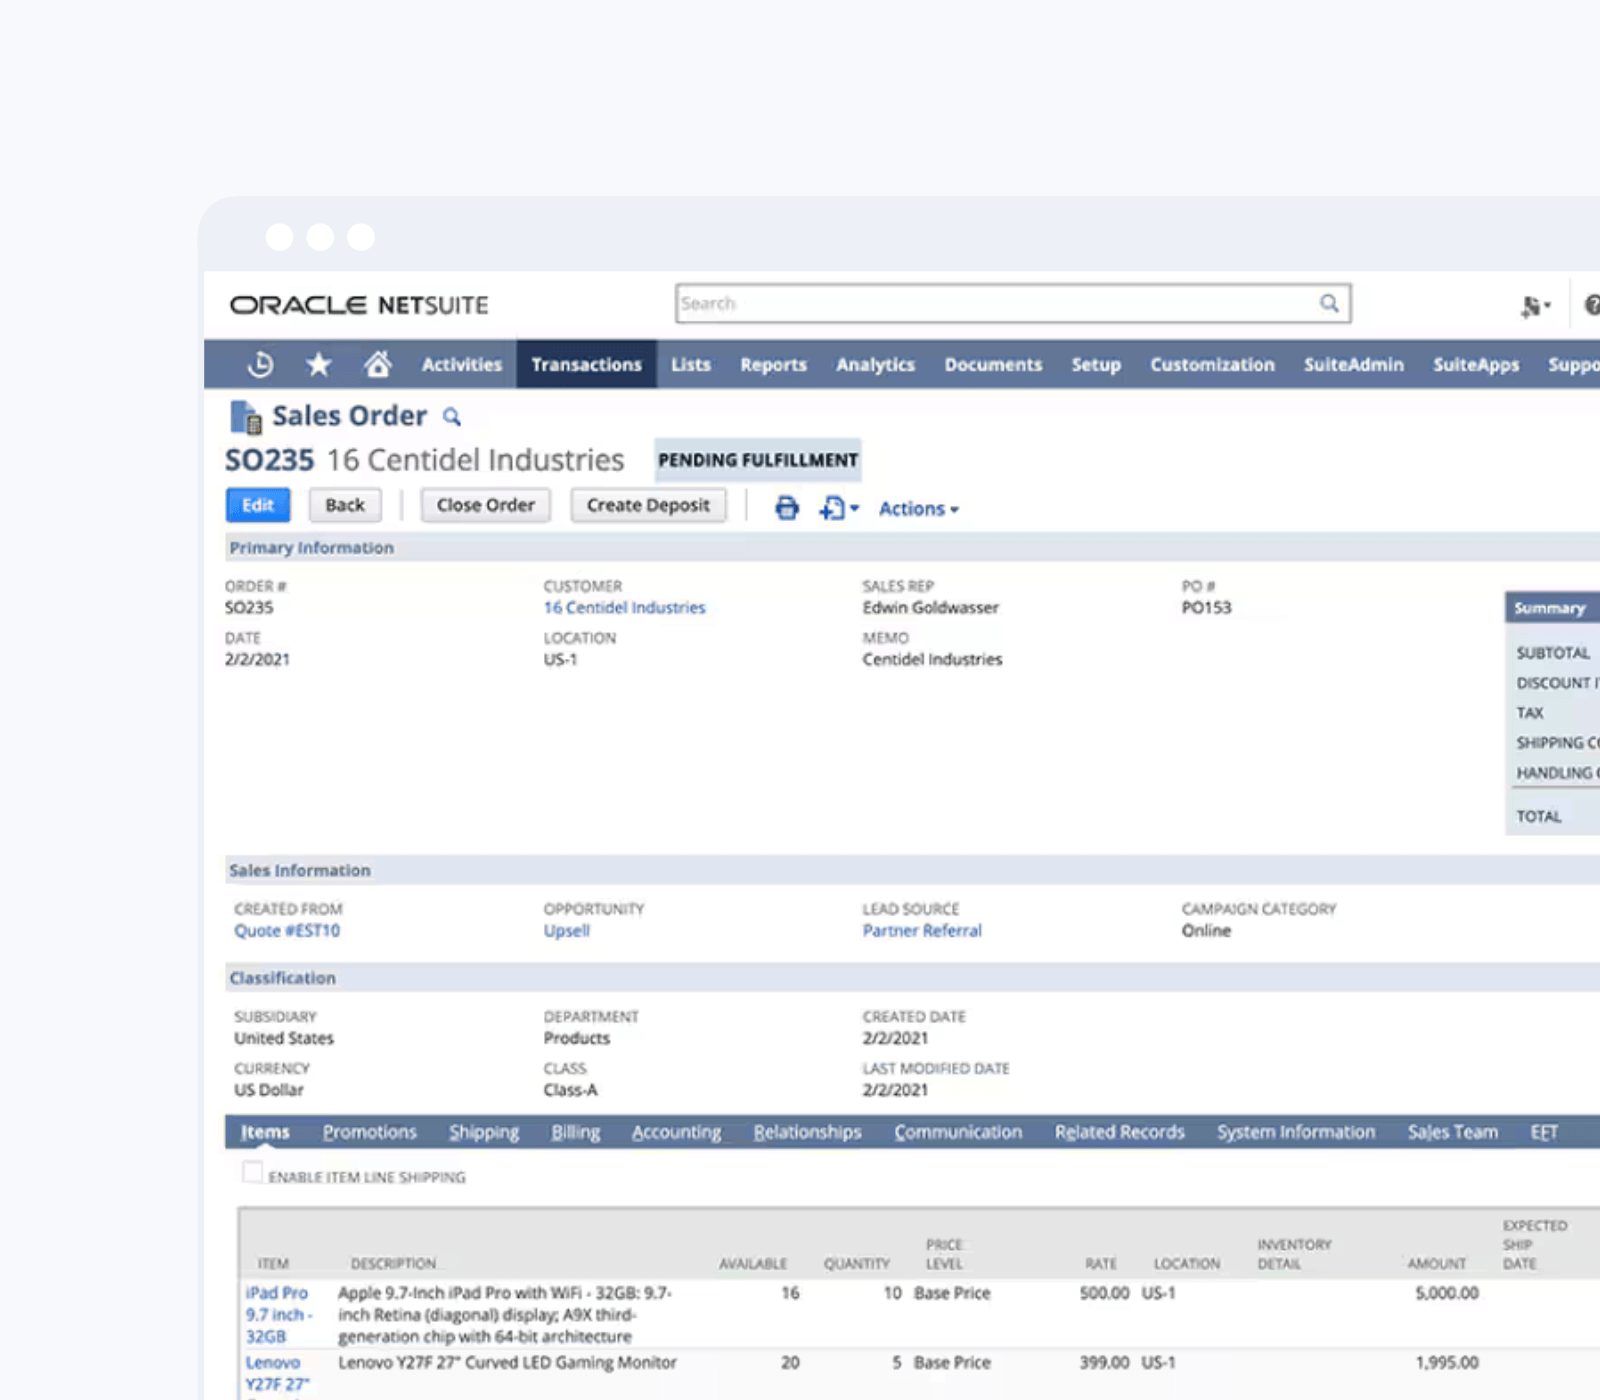Switch to the System Information subtab
The image size is (1600, 1400).
pyautogui.click(x=1296, y=1132)
